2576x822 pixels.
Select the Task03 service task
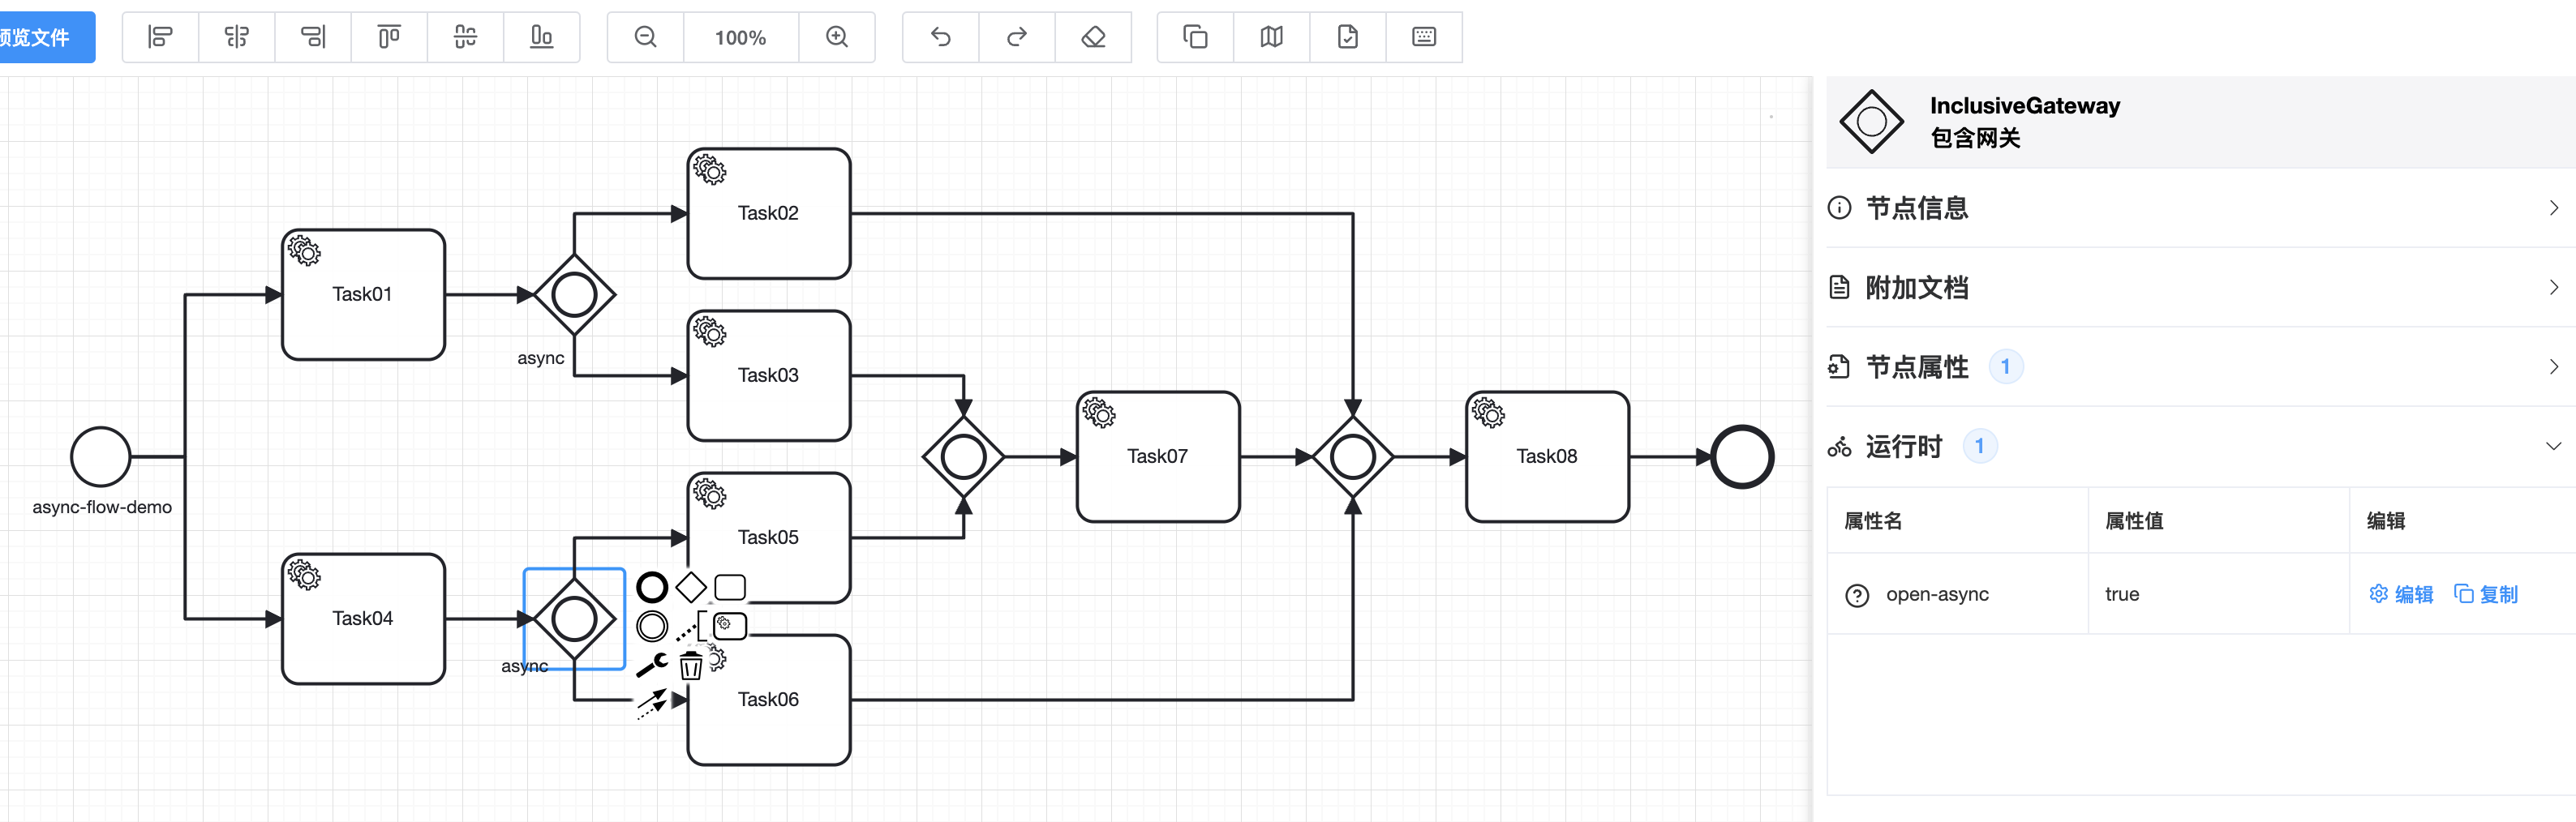tap(769, 376)
